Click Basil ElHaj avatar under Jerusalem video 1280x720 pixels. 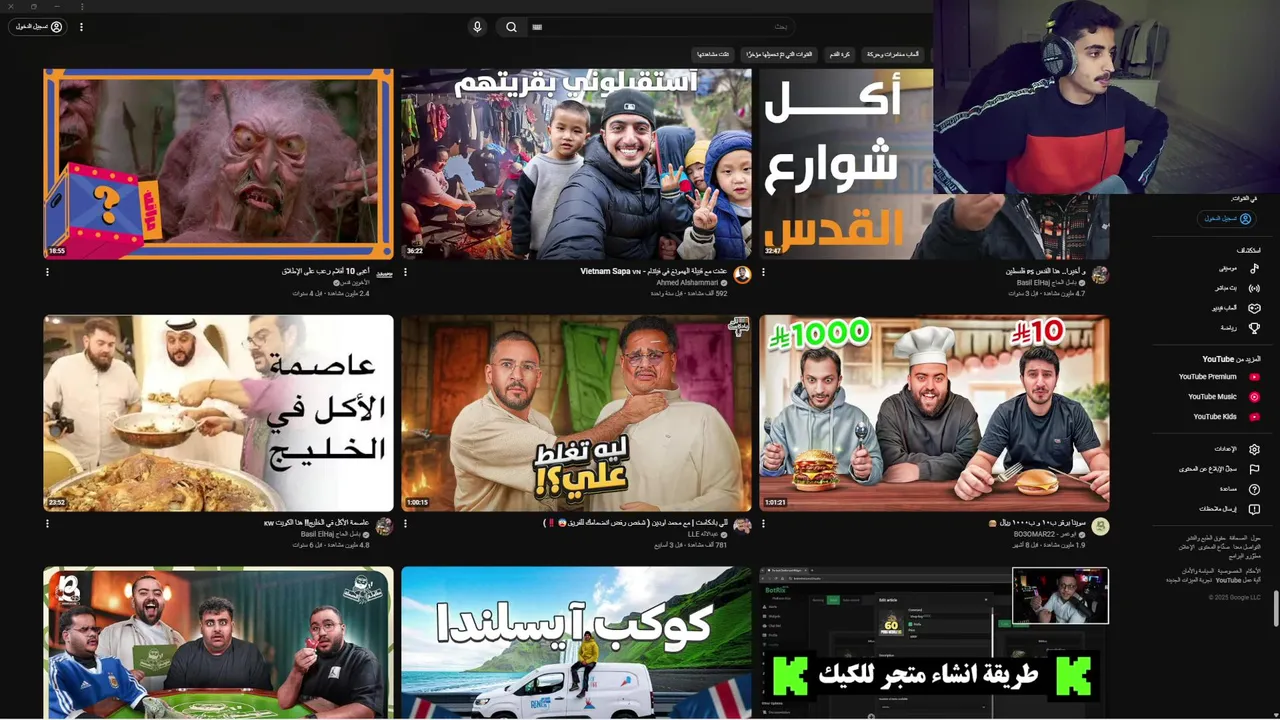click(x=1100, y=275)
